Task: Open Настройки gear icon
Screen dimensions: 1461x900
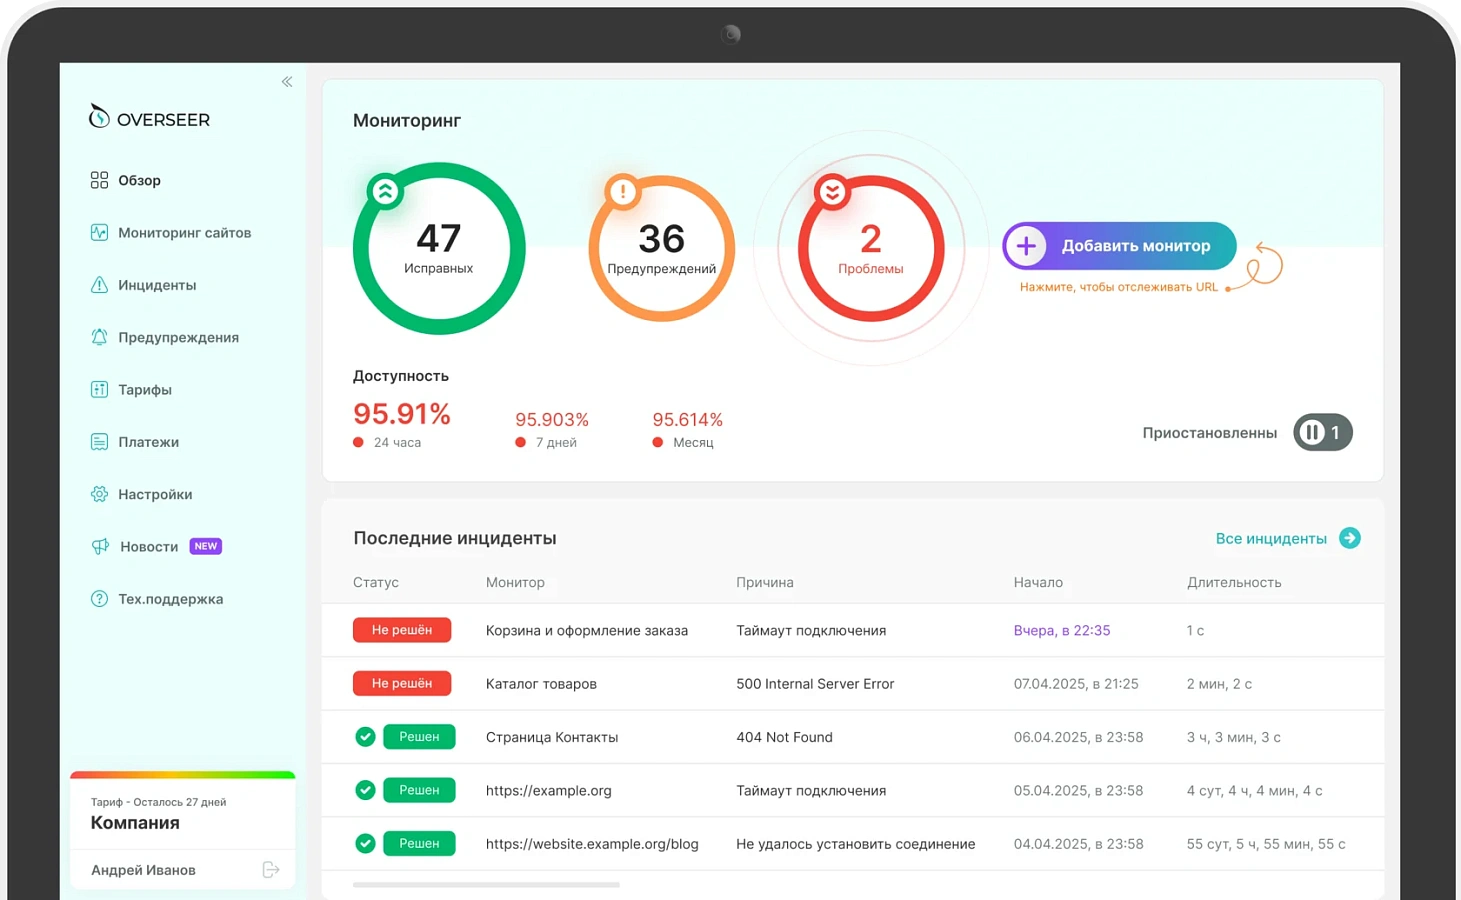Action: [99, 494]
